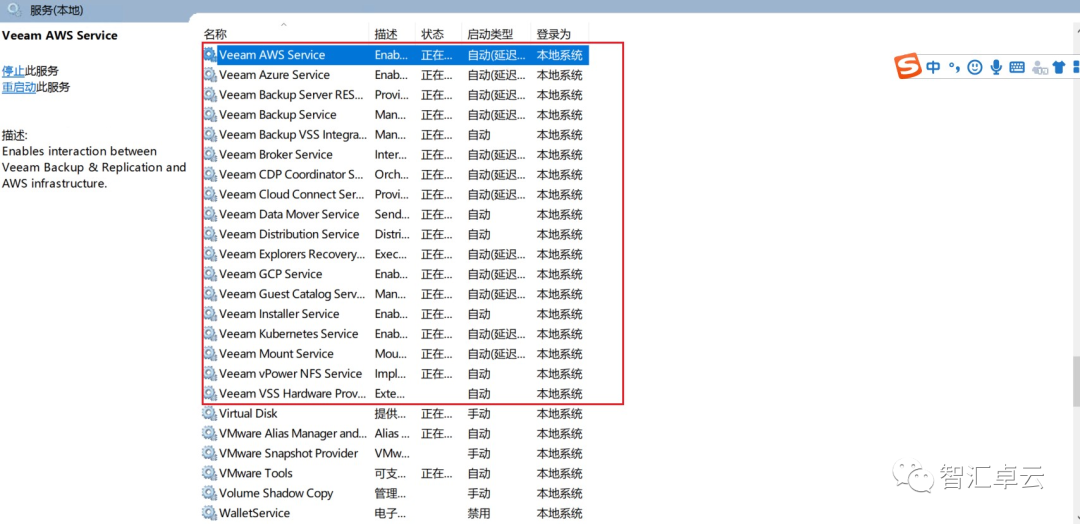Sort by the 登录为 column header

click(x=554, y=34)
